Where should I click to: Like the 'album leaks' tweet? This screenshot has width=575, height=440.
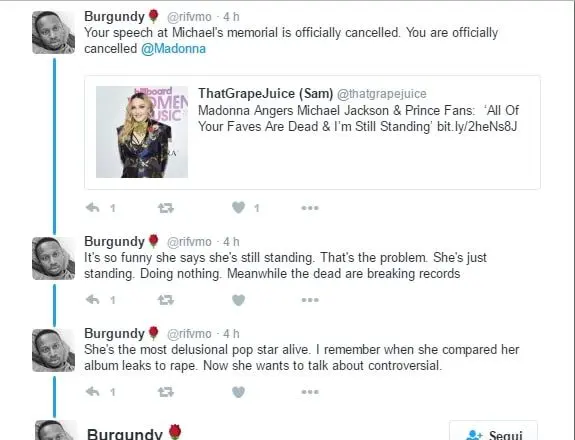tap(238, 392)
